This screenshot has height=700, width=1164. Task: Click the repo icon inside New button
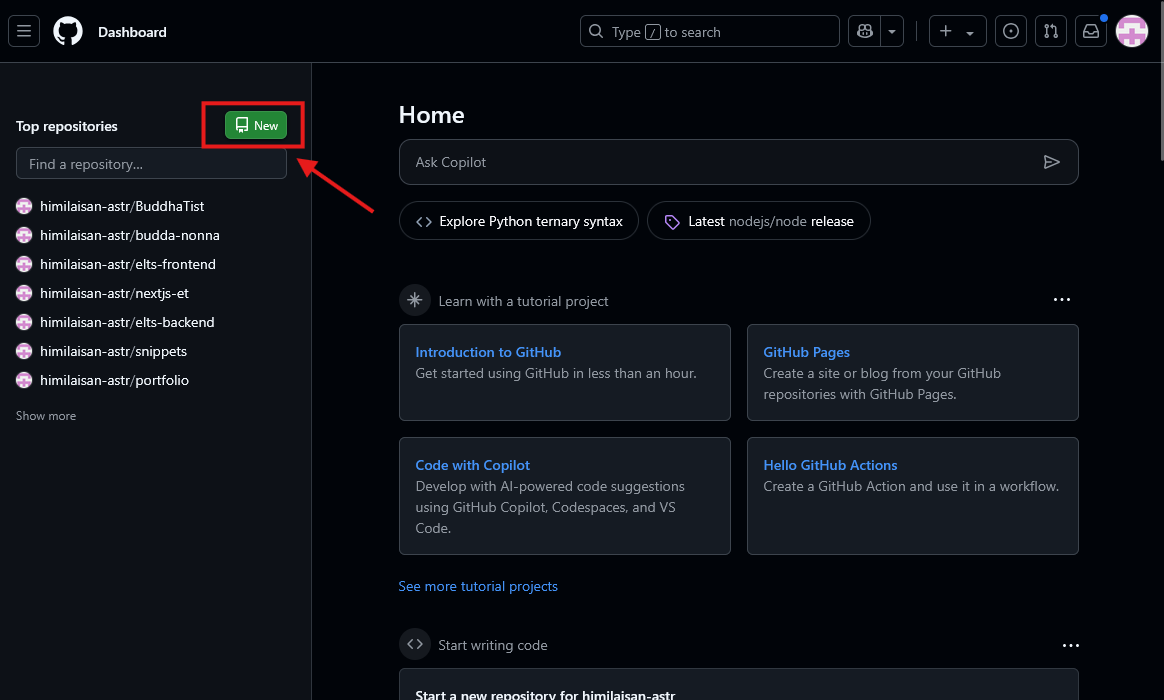(x=242, y=125)
